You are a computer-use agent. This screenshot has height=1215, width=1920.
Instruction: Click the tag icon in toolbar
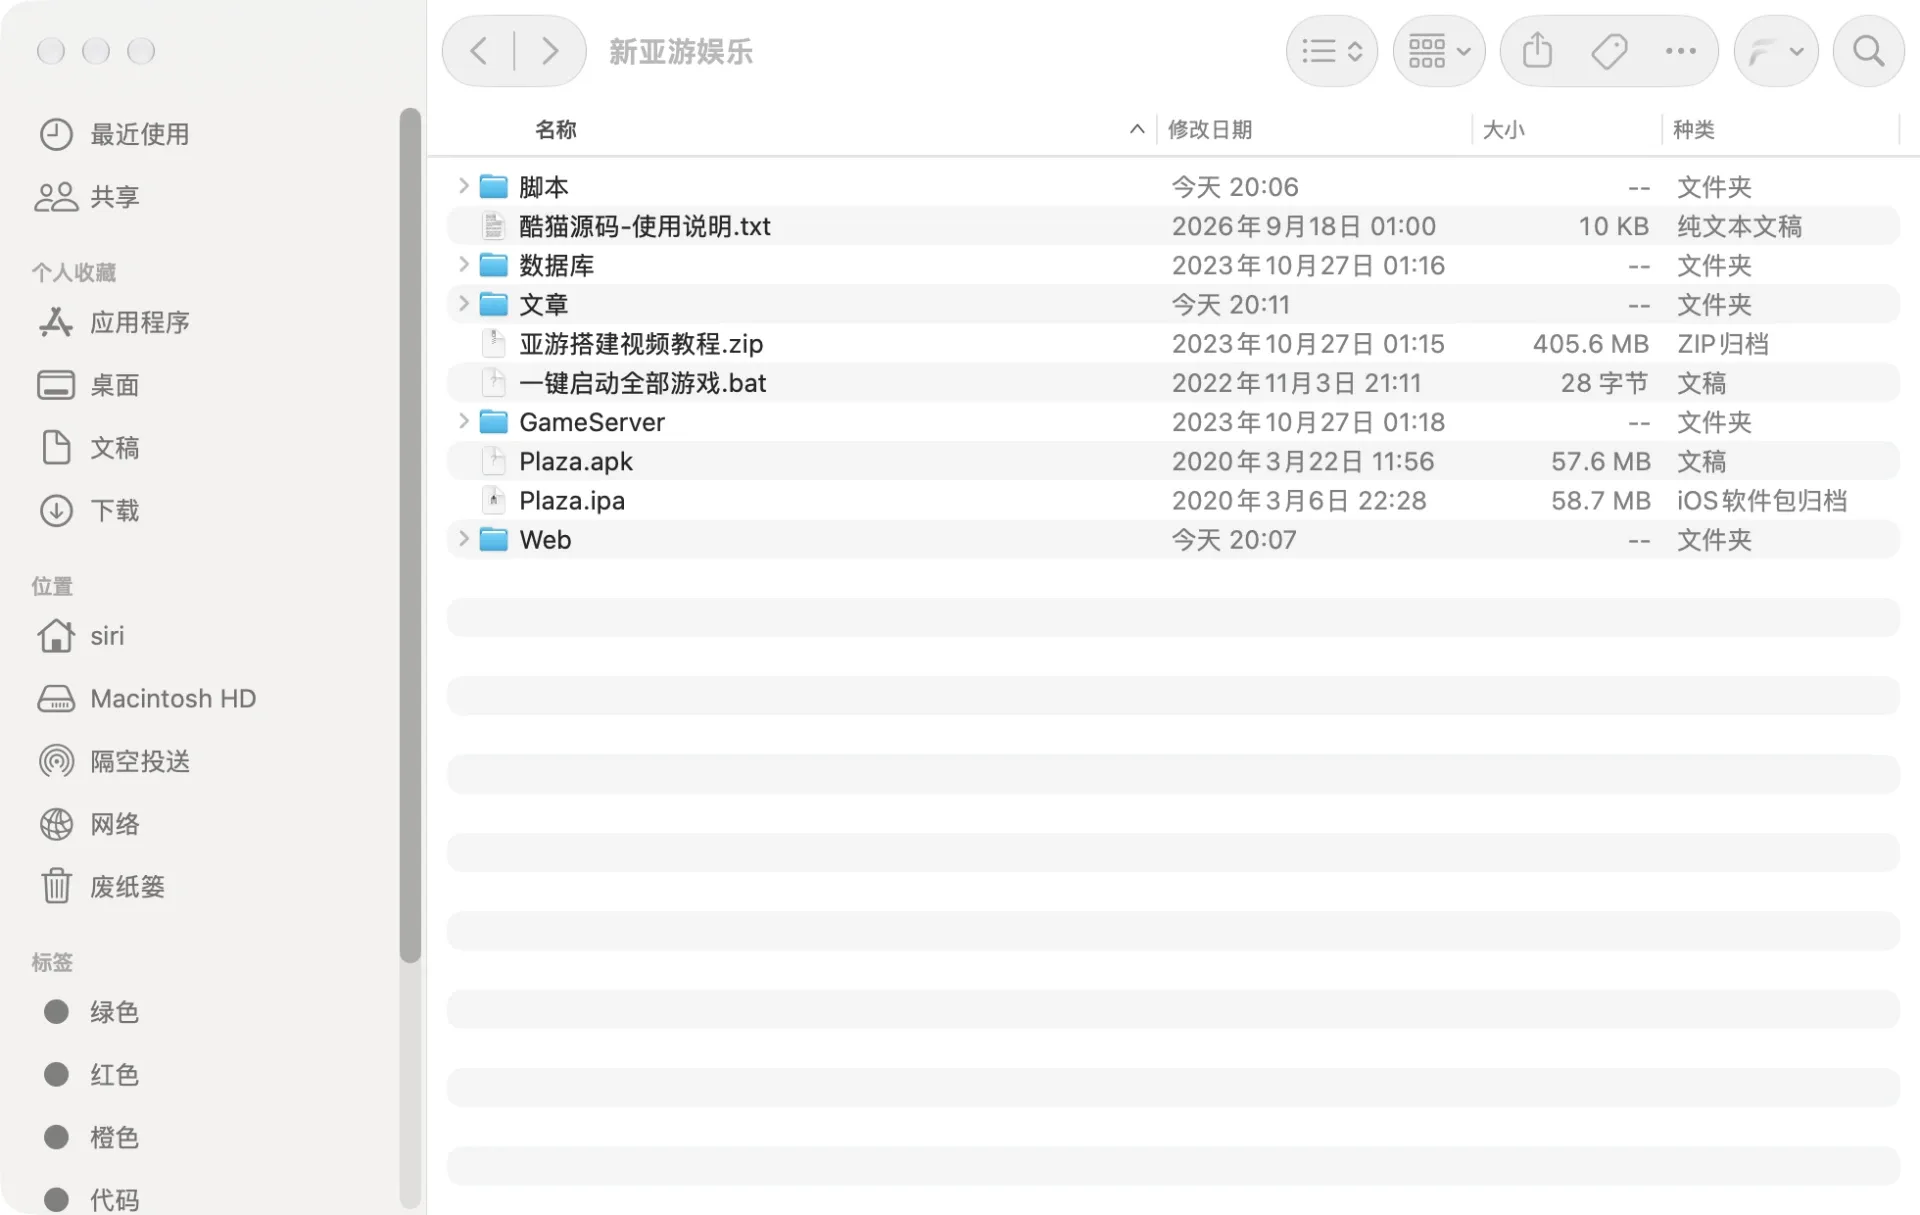coord(1609,51)
